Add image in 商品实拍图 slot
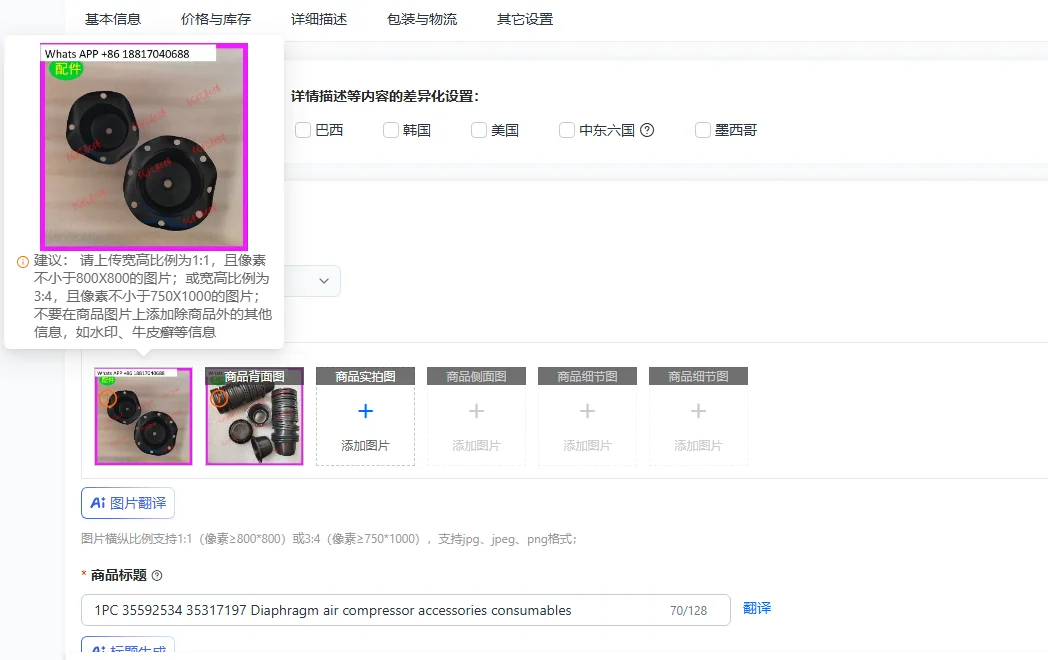Screen dimensions: 1048x660 pyautogui.click(x=365, y=417)
